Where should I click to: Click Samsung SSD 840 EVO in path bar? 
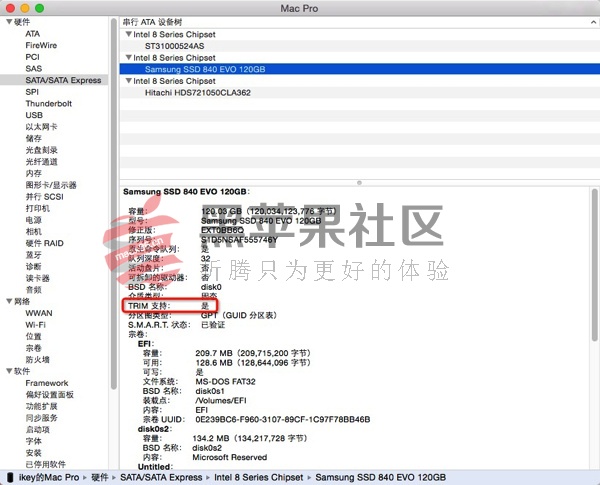tap(380, 477)
